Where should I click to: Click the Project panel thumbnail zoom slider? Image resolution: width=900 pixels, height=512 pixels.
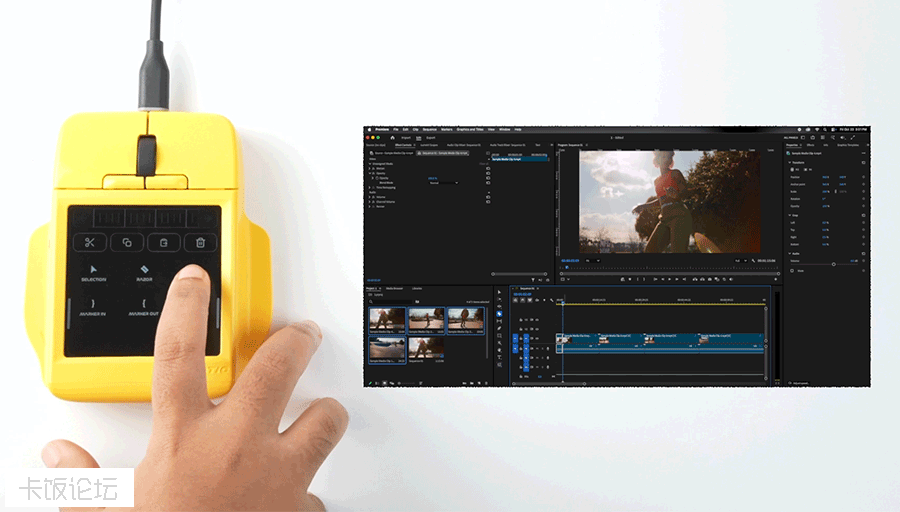408,383
